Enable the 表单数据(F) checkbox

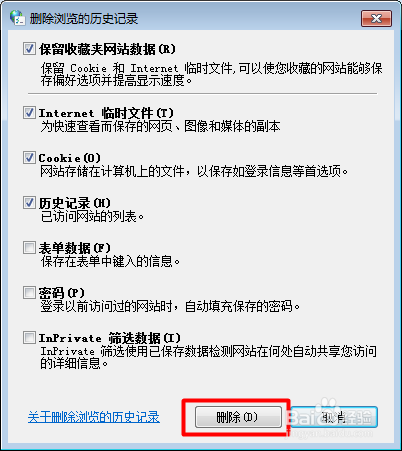[29, 247]
